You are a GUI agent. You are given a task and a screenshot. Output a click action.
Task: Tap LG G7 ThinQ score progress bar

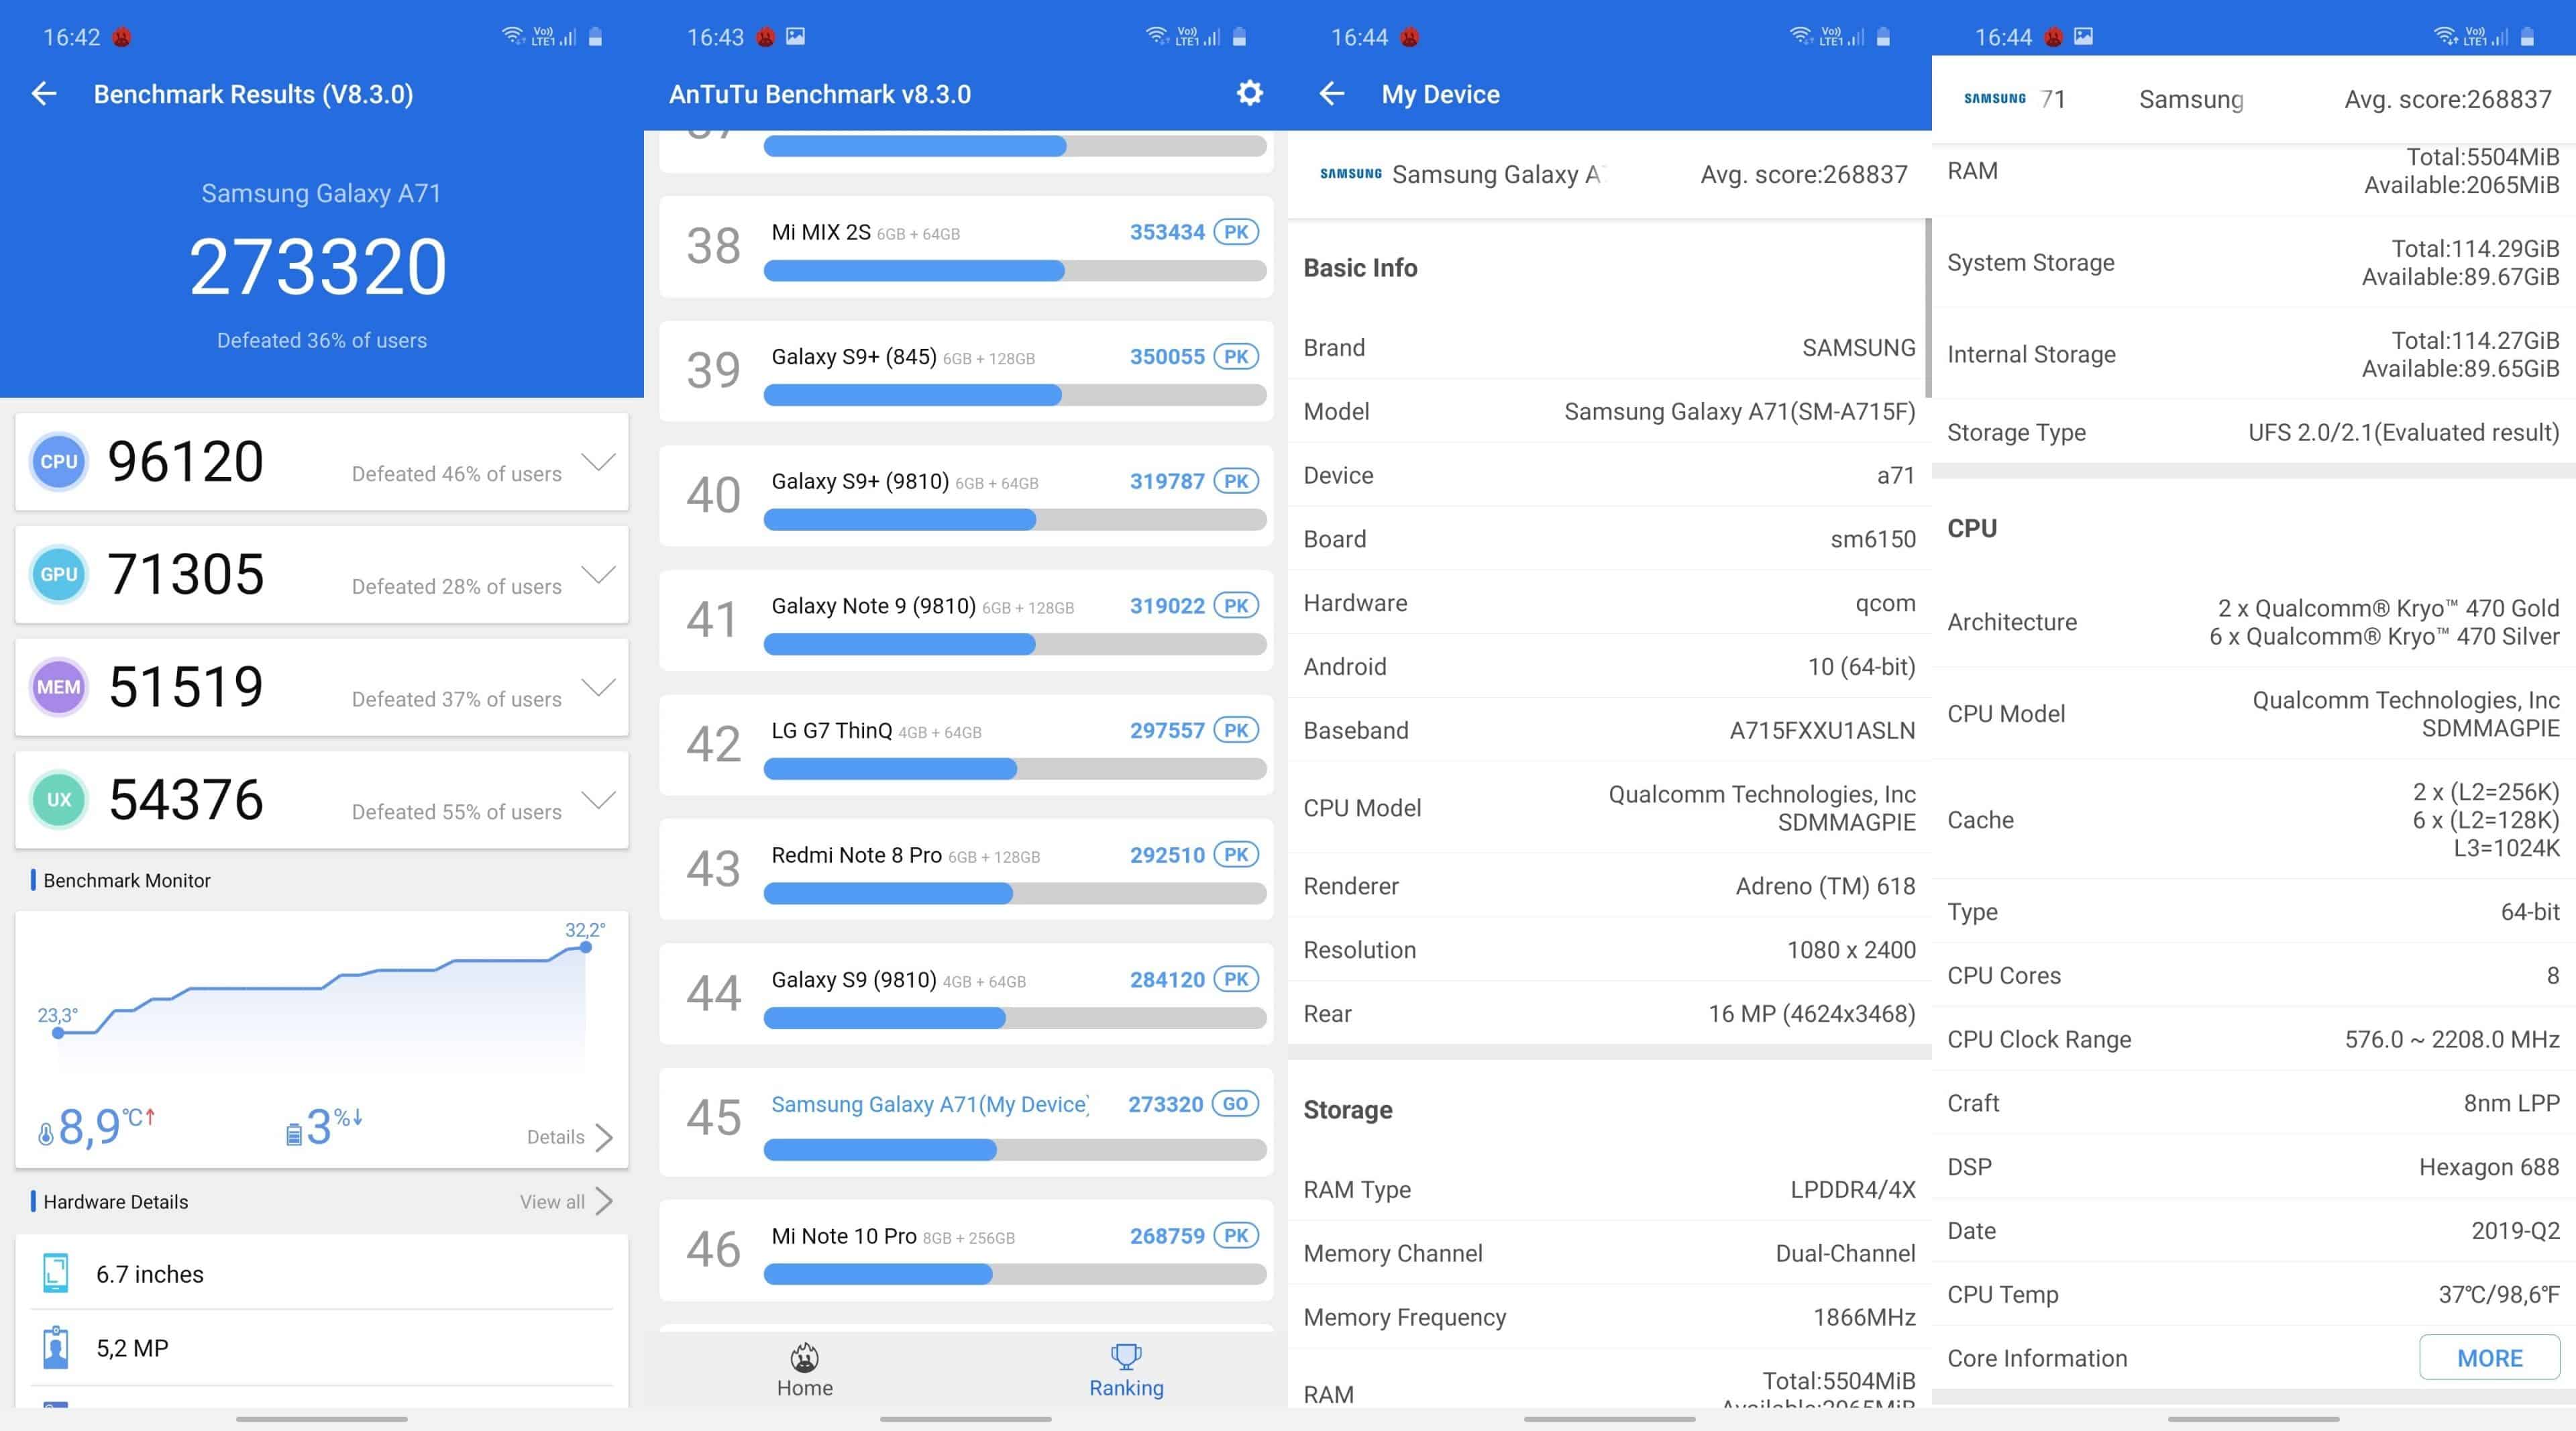point(1015,769)
